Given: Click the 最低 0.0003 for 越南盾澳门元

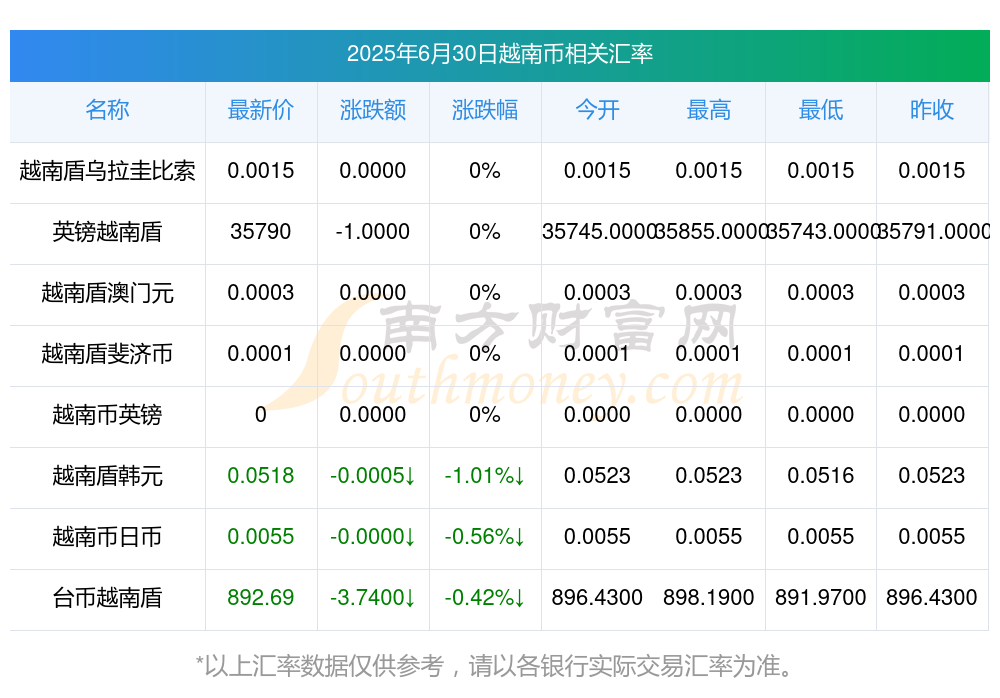Looking at the screenshot, I should coord(821,293).
